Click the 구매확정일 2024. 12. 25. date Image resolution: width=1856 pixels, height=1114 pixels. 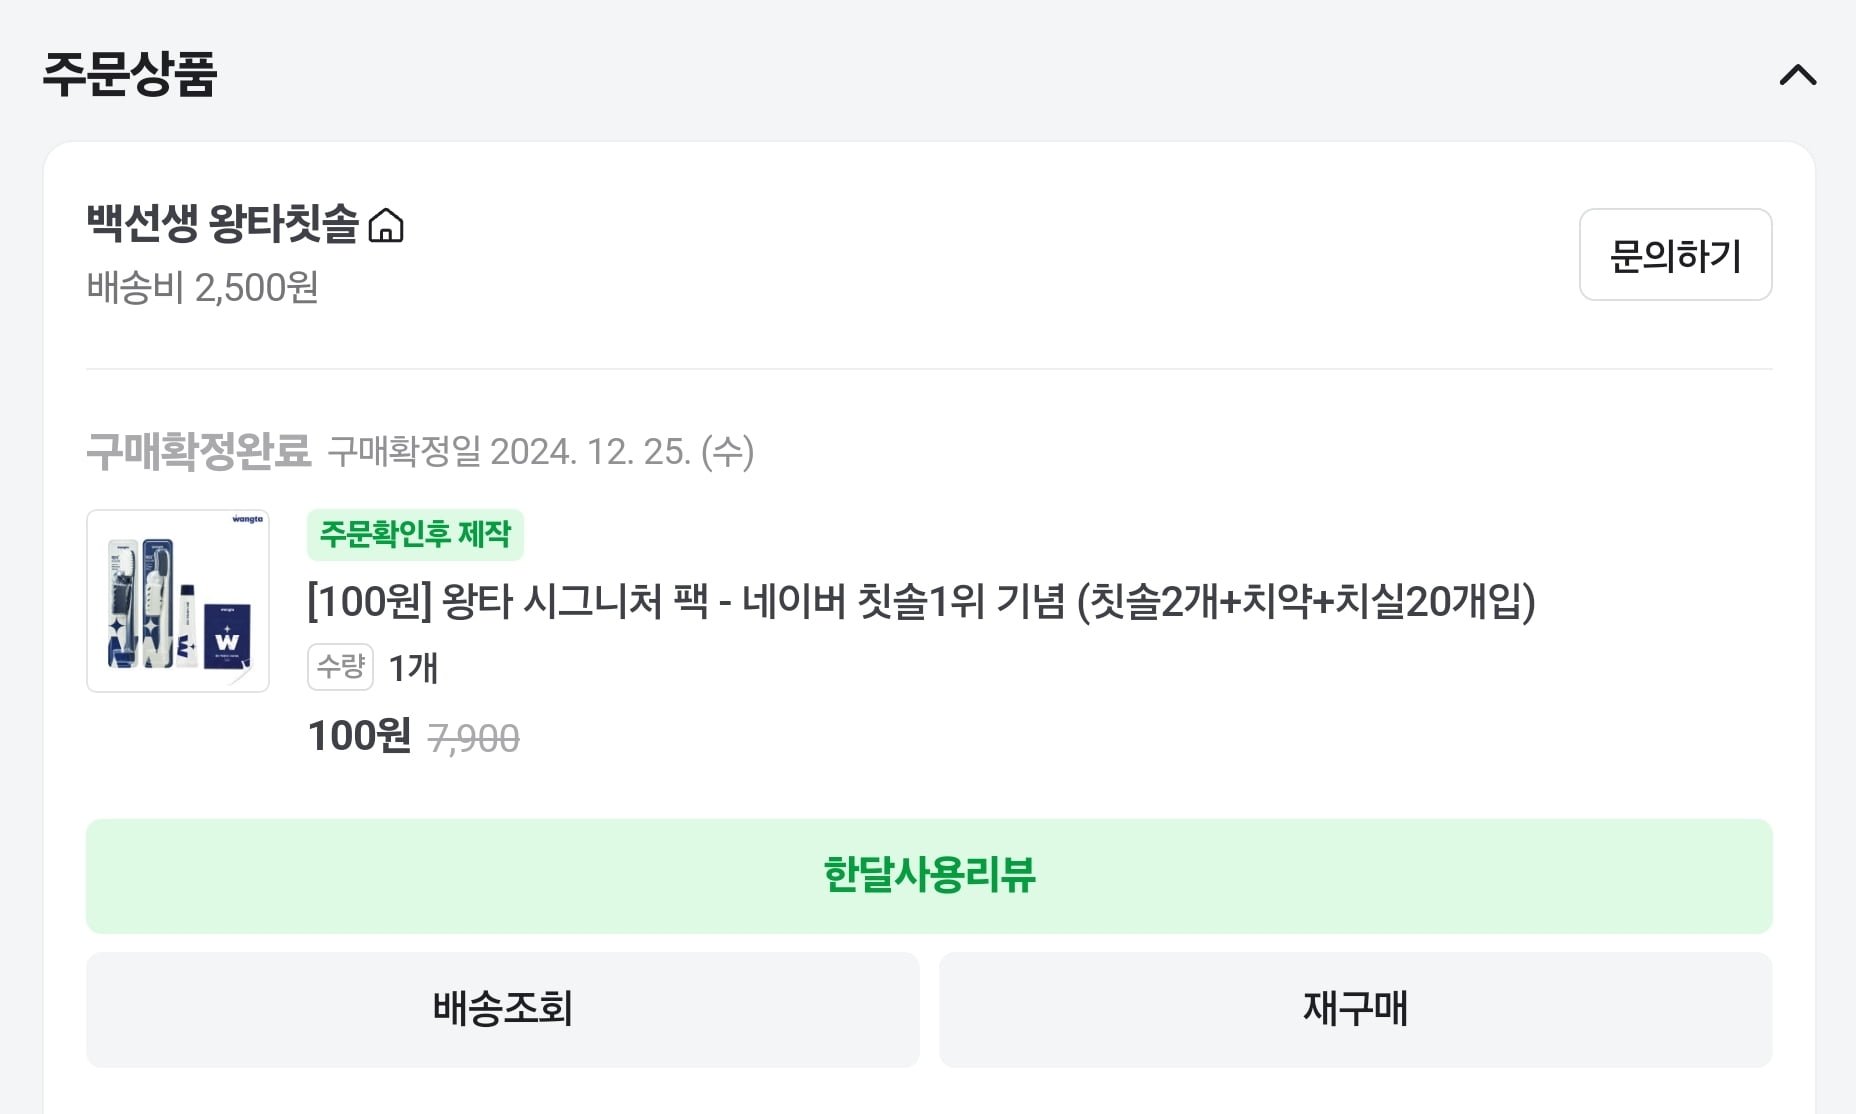pos(541,452)
